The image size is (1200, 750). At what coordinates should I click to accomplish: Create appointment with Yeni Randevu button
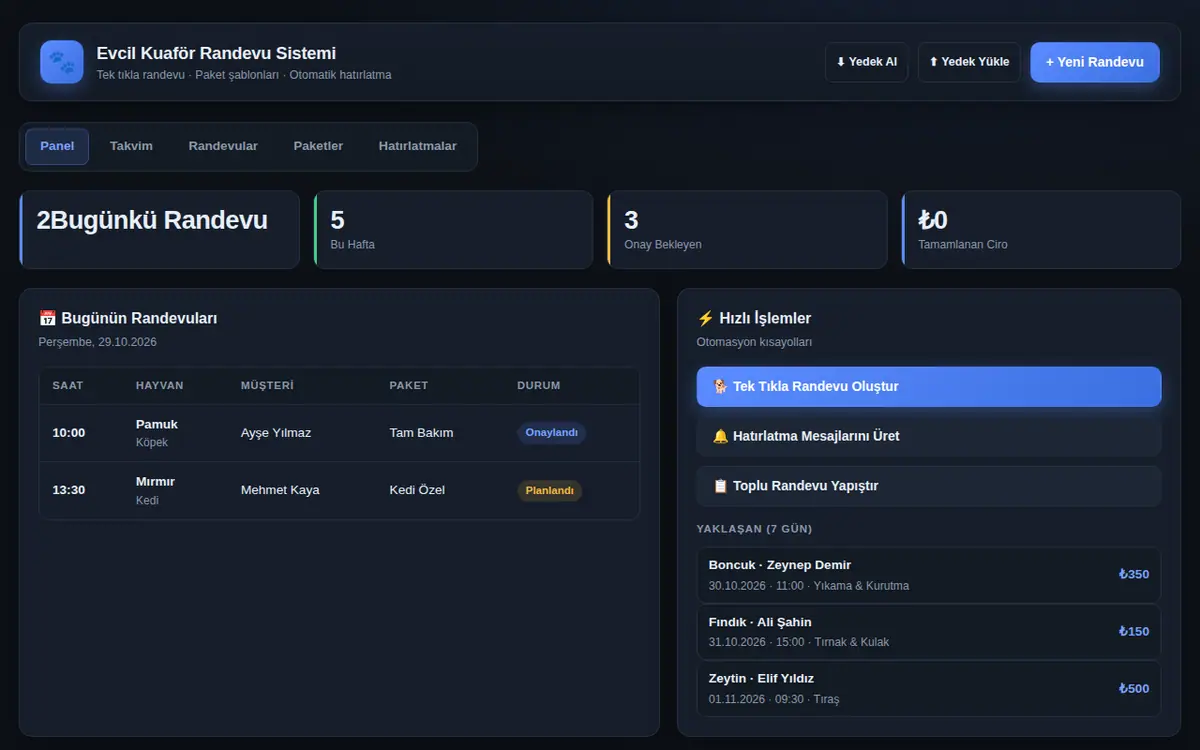(x=1095, y=62)
